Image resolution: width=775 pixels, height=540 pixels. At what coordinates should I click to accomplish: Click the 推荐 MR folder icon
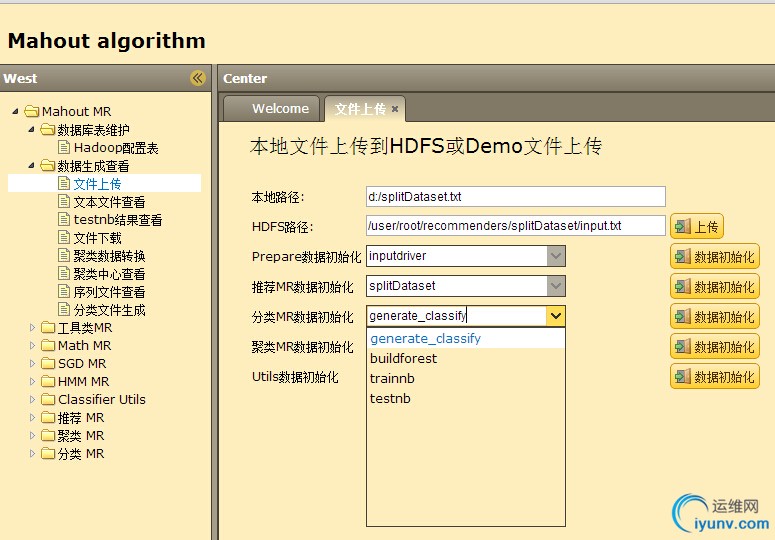pyautogui.click(x=48, y=417)
